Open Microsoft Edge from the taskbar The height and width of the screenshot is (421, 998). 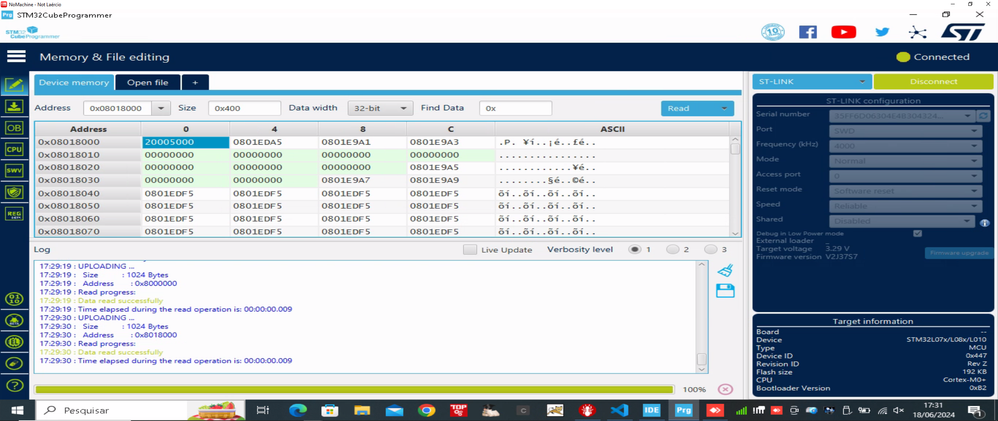click(297, 410)
